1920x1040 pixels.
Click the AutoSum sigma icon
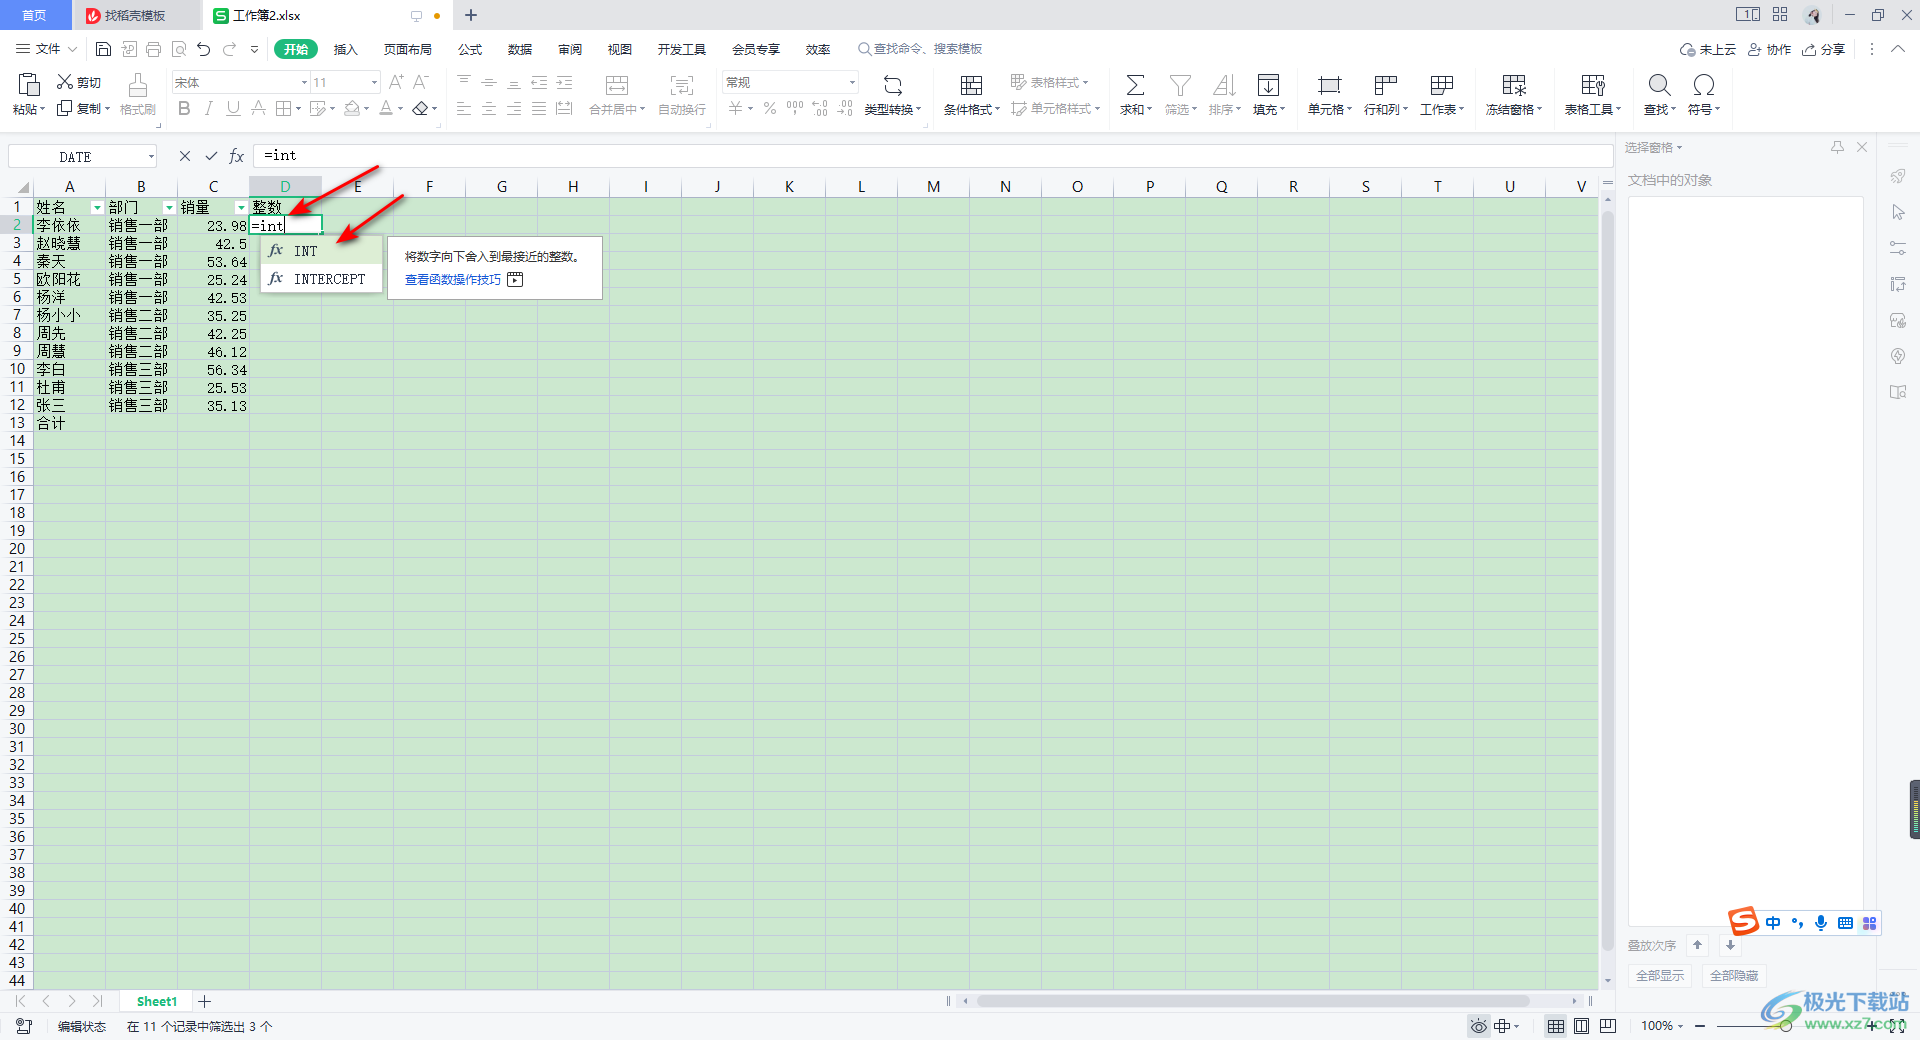click(x=1135, y=85)
